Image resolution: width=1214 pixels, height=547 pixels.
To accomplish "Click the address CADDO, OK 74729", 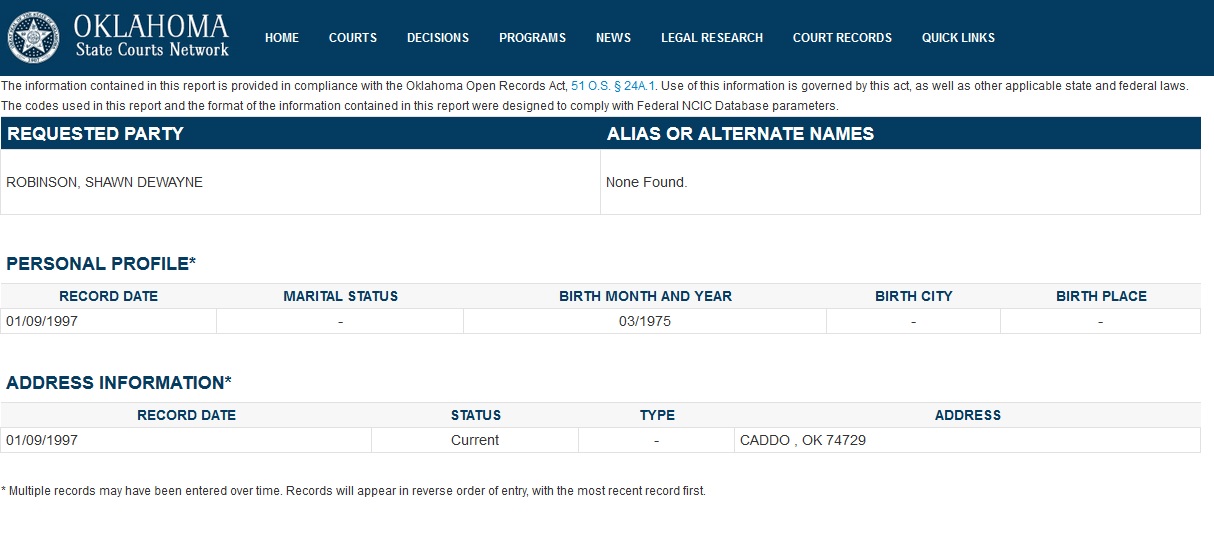I will pos(802,440).
